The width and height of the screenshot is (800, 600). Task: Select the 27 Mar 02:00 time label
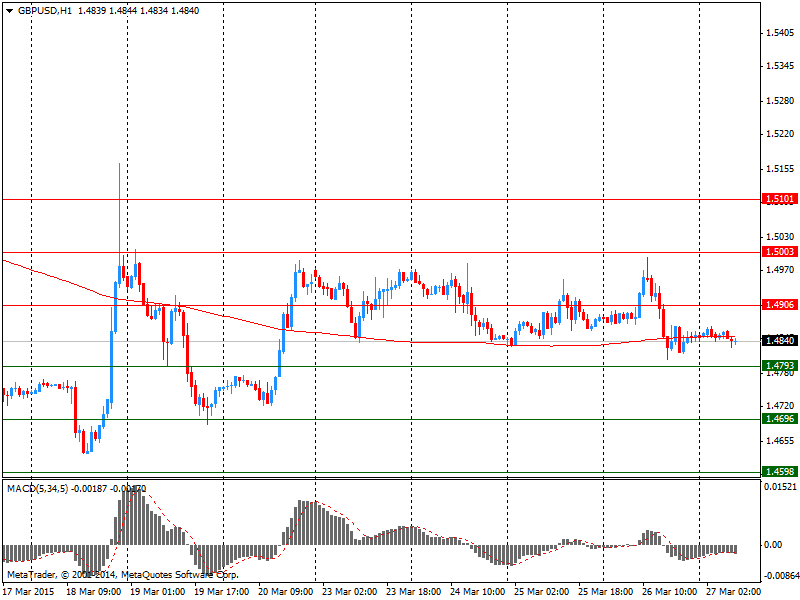[734, 591]
